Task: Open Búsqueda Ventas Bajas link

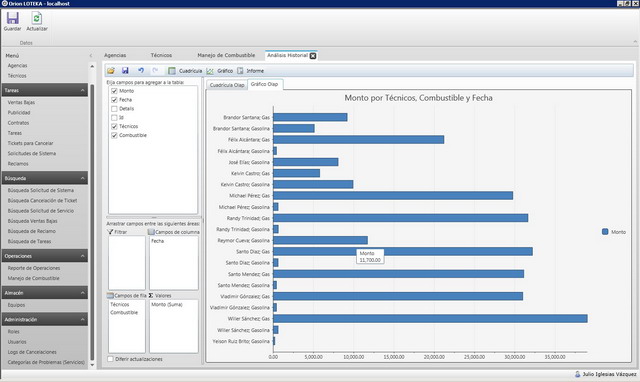Action: 33,221
